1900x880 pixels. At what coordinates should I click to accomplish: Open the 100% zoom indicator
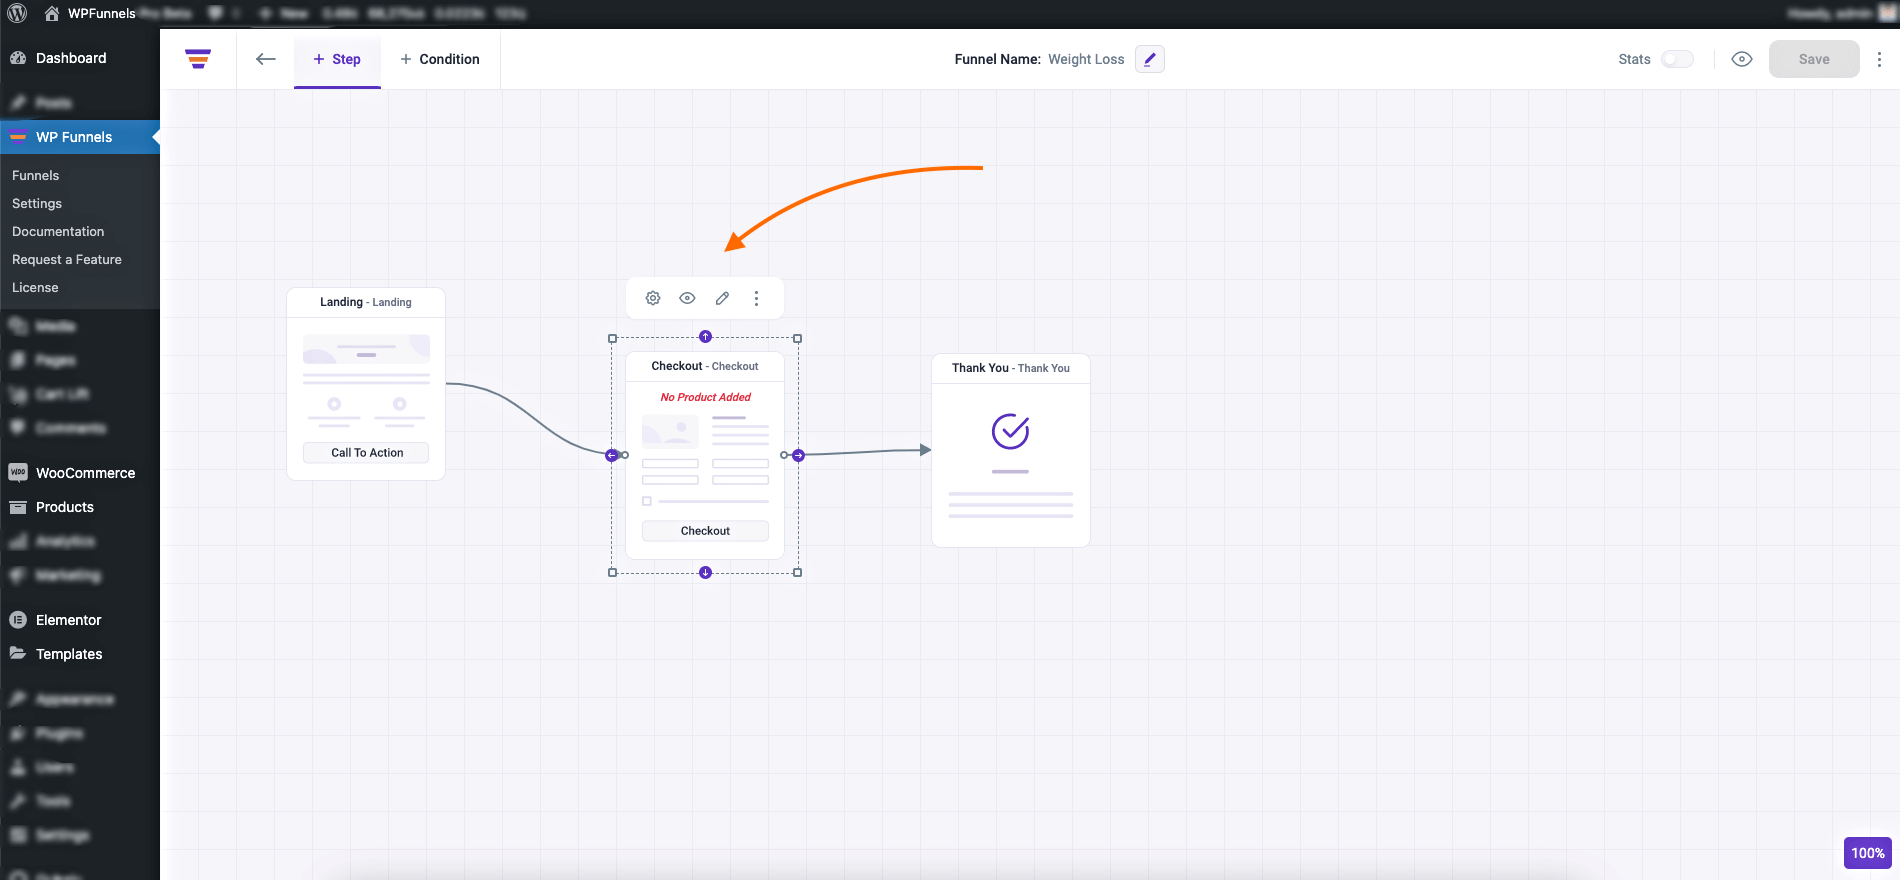tap(1868, 853)
